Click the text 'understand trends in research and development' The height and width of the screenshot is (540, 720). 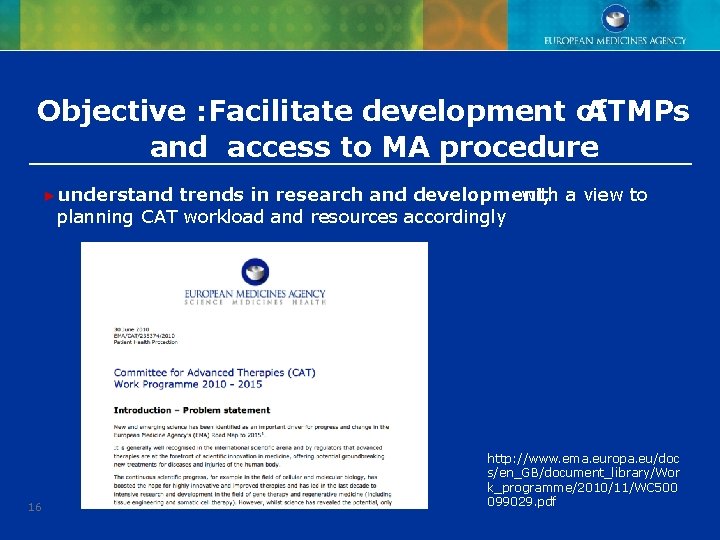(303, 195)
